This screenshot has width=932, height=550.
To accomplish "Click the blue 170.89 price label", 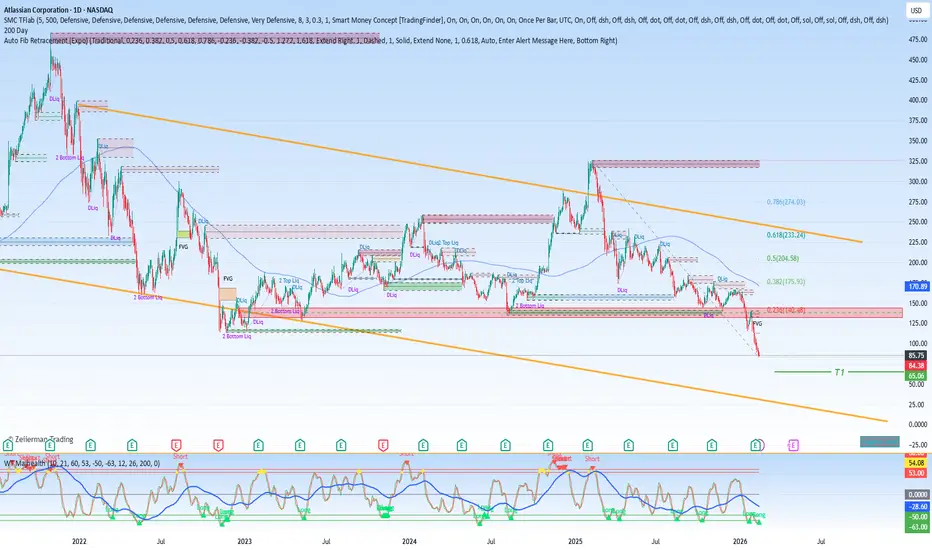I will (x=916, y=287).
